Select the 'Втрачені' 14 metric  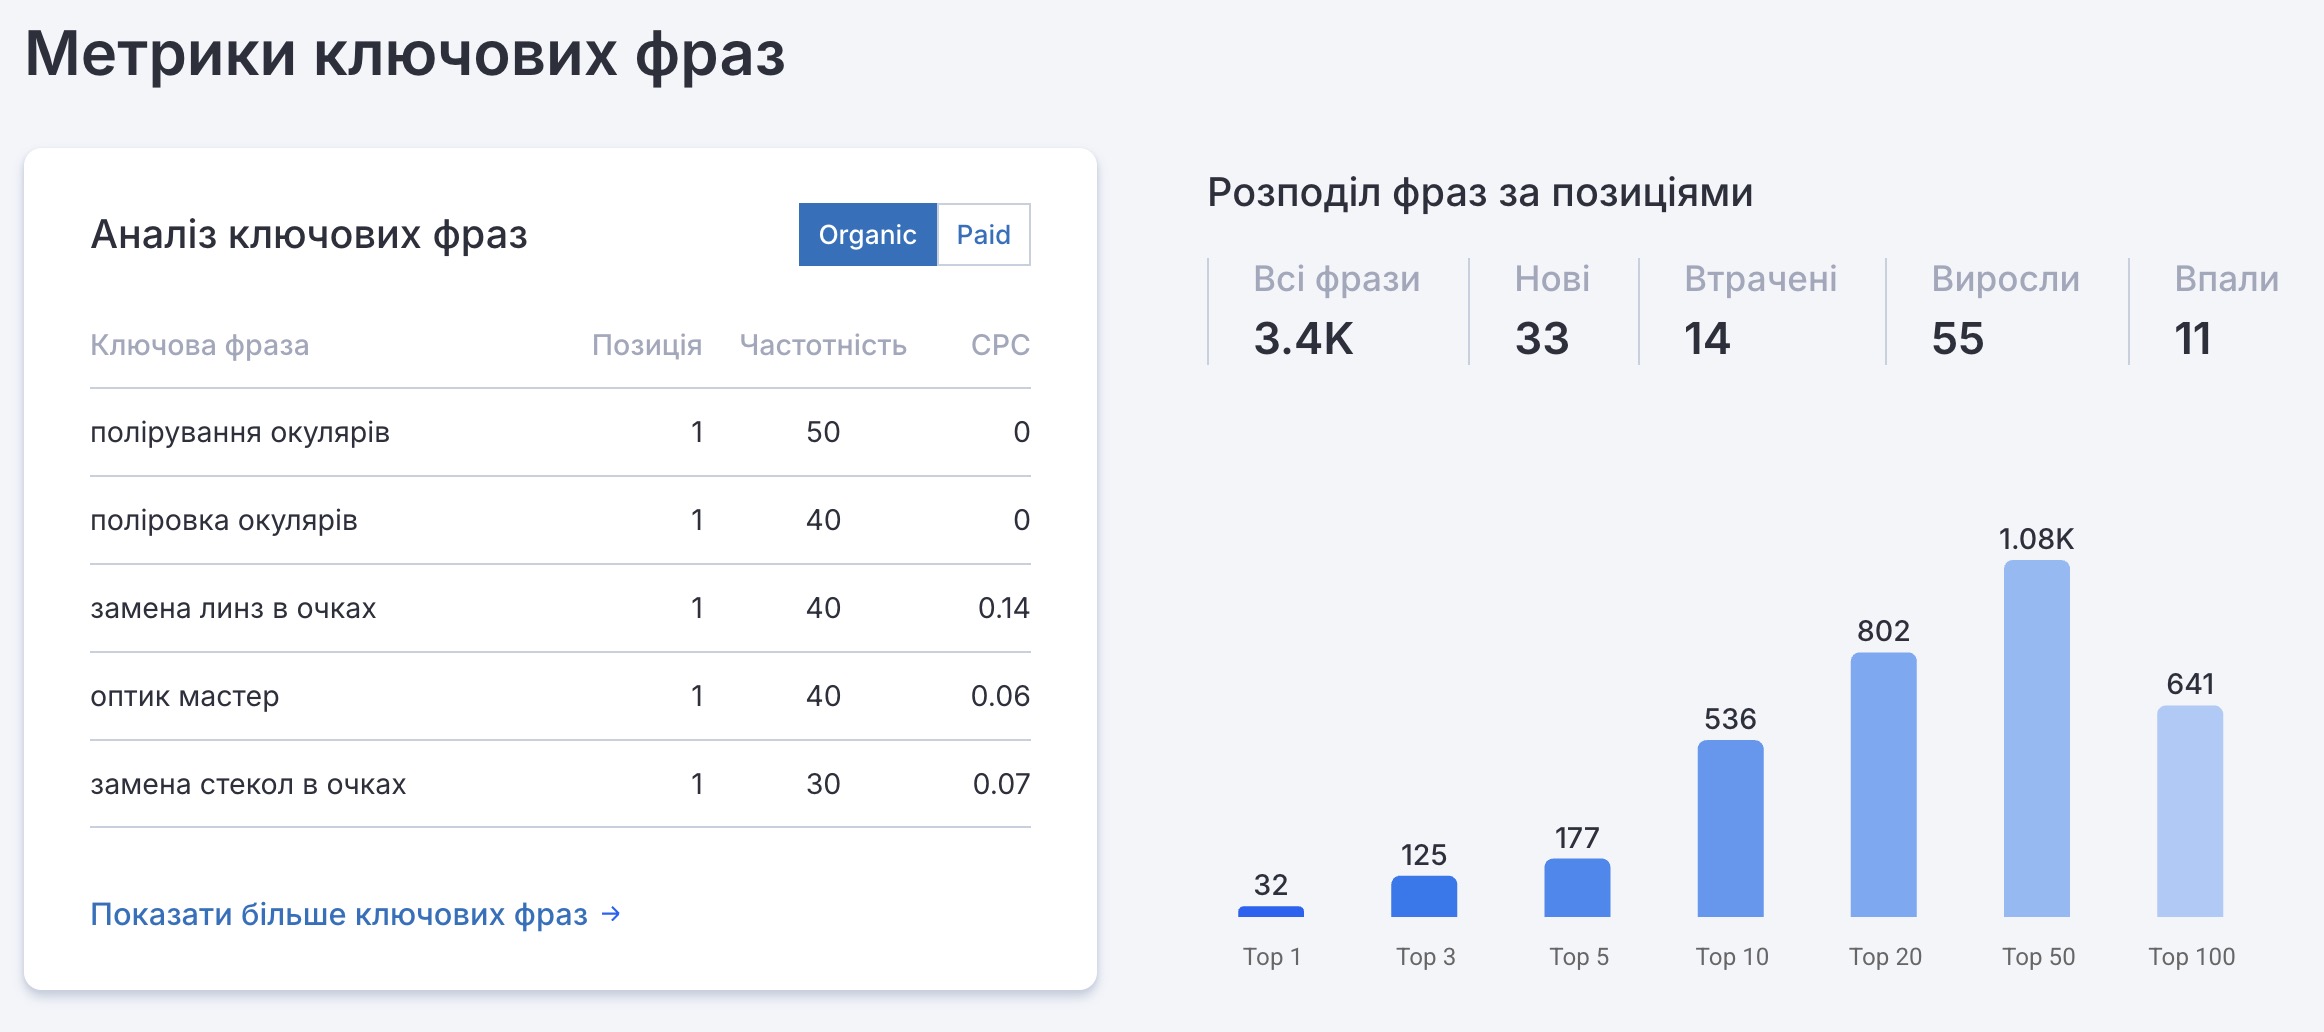click(x=1759, y=310)
